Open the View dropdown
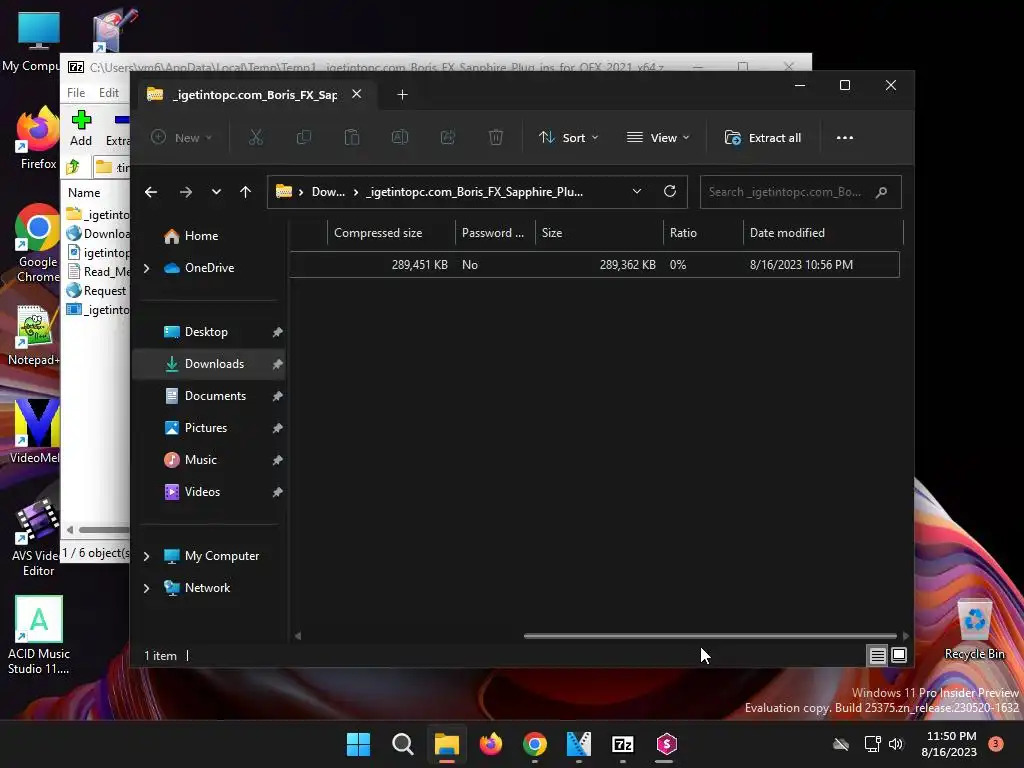Screen dimensions: 1024x768 [658, 138]
